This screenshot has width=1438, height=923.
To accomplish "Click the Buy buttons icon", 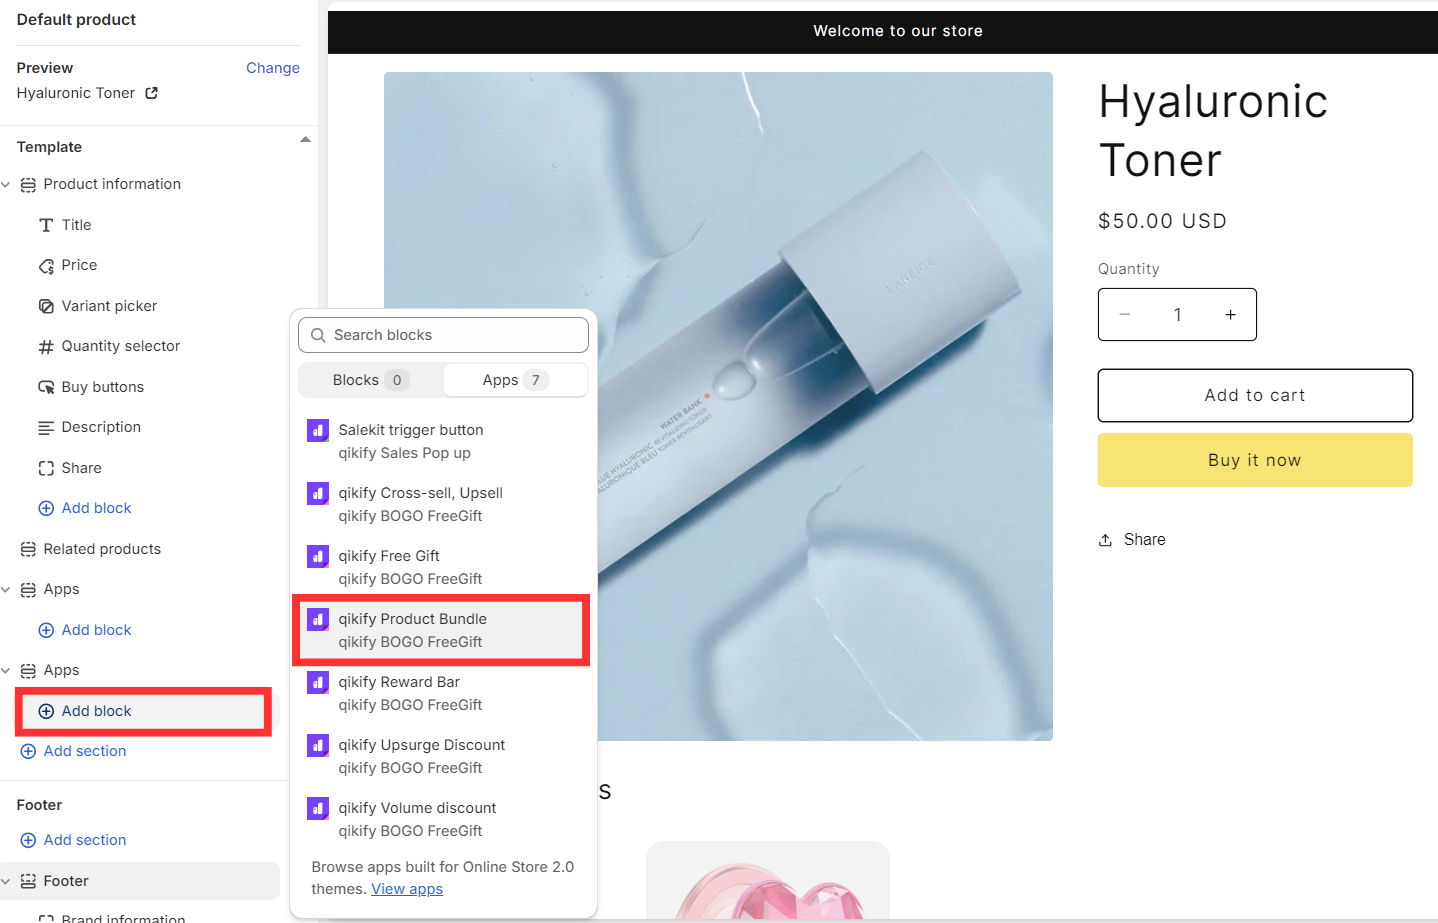I will pos(46,387).
